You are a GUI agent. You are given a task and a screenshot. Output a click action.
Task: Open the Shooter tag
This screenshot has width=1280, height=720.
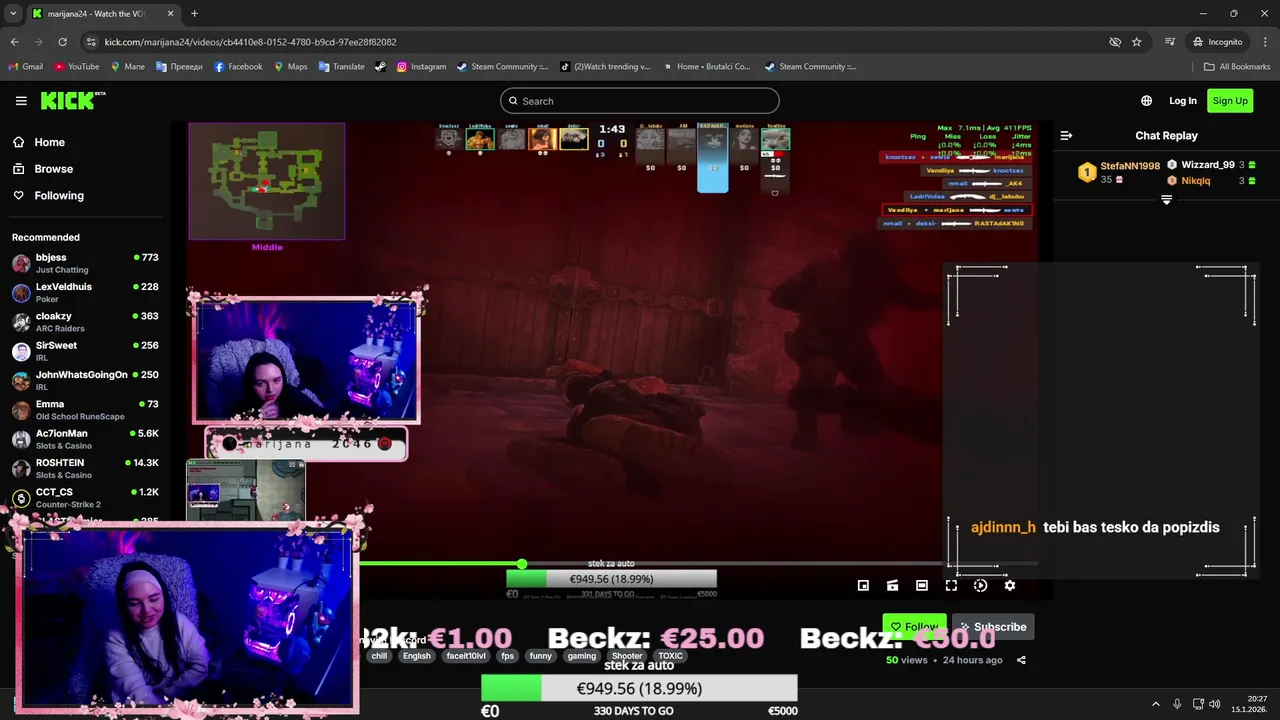627,657
